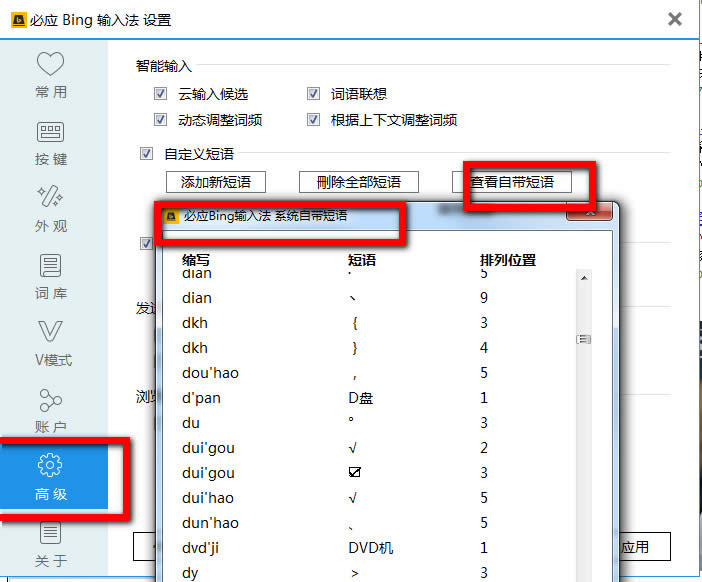Toggle the 词语联想 checkbox
The width and height of the screenshot is (702, 582).
point(313,94)
